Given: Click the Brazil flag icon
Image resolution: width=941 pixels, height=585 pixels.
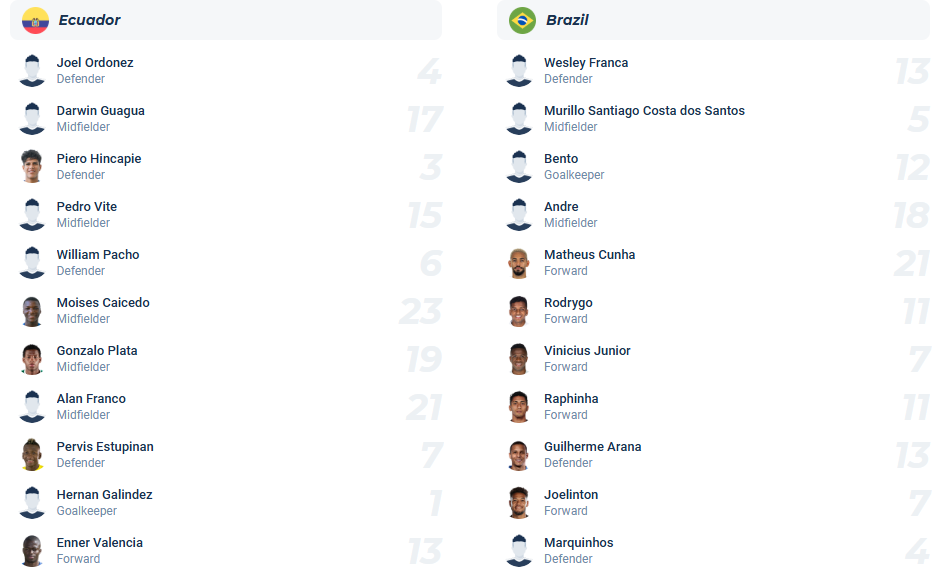Looking at the screenshot, I should (520, 19).
